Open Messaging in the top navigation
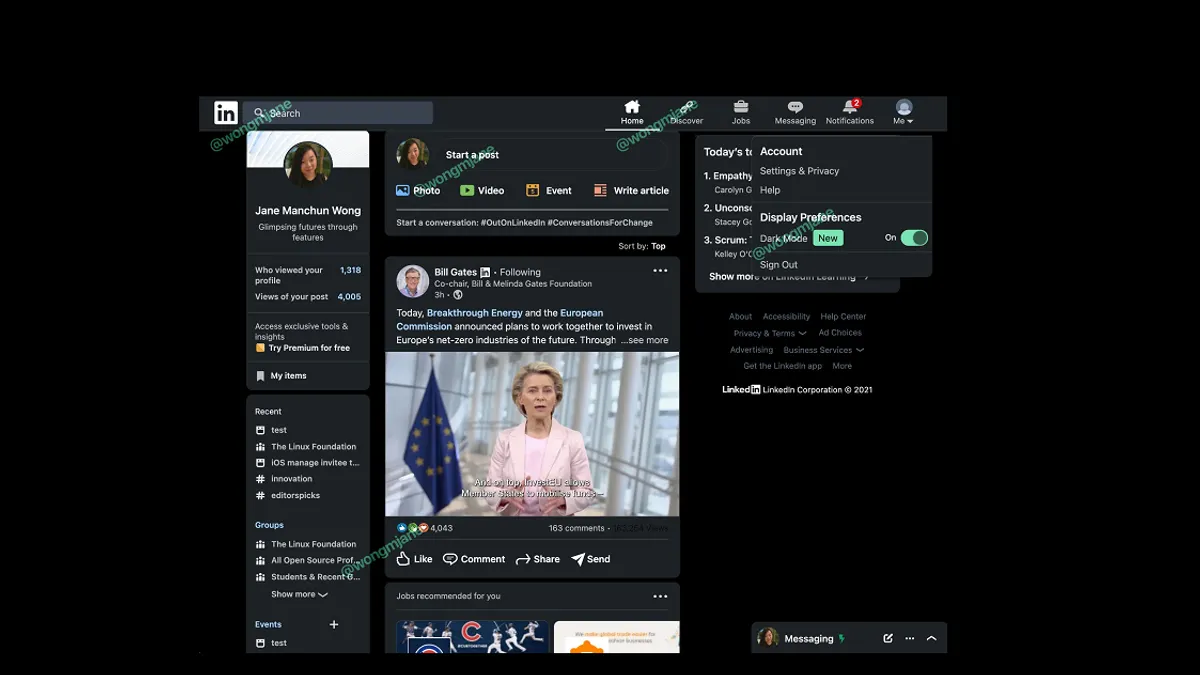 [x=795, y=113]
